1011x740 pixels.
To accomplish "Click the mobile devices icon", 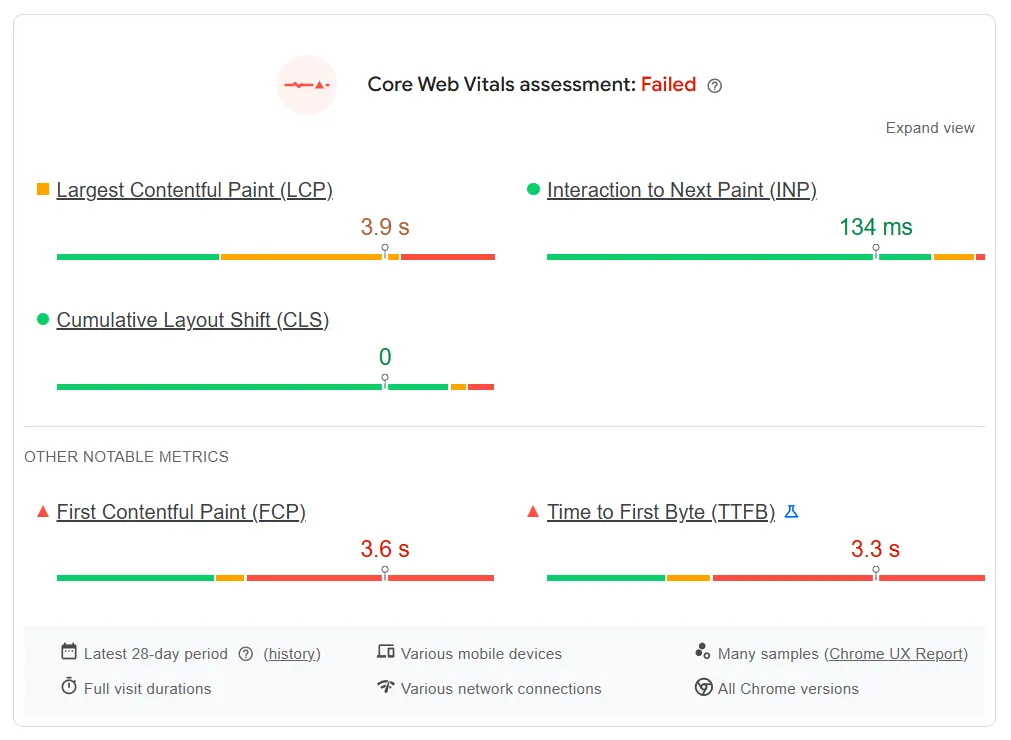I will pyautogui.click(x=386, y=652).
